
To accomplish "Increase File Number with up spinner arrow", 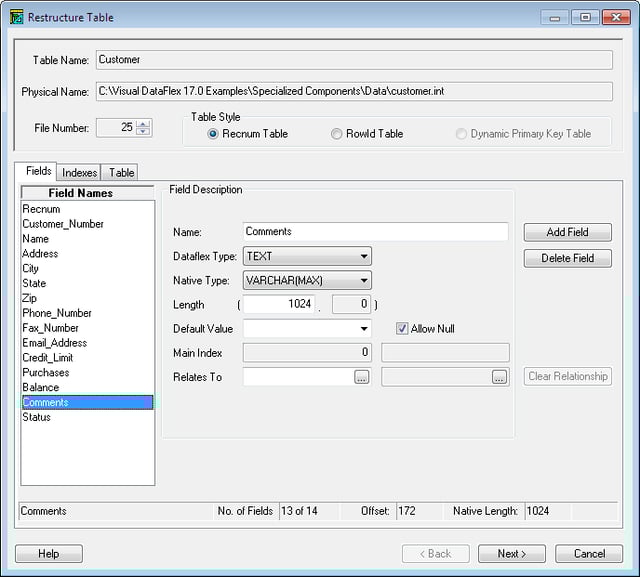I will click(x=143, y=124).
